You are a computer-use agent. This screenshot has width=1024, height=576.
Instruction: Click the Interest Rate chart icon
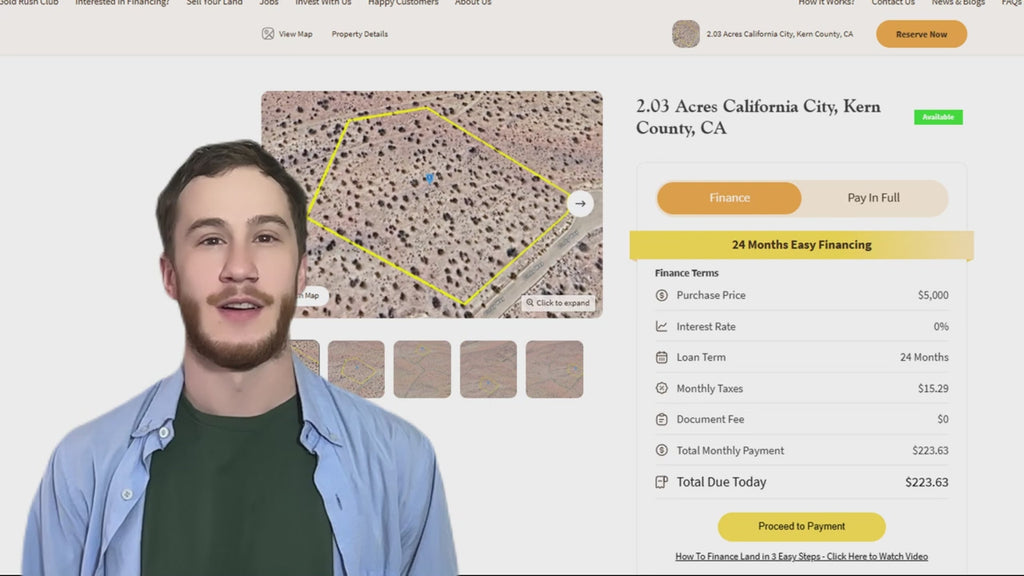click(661, 326)
